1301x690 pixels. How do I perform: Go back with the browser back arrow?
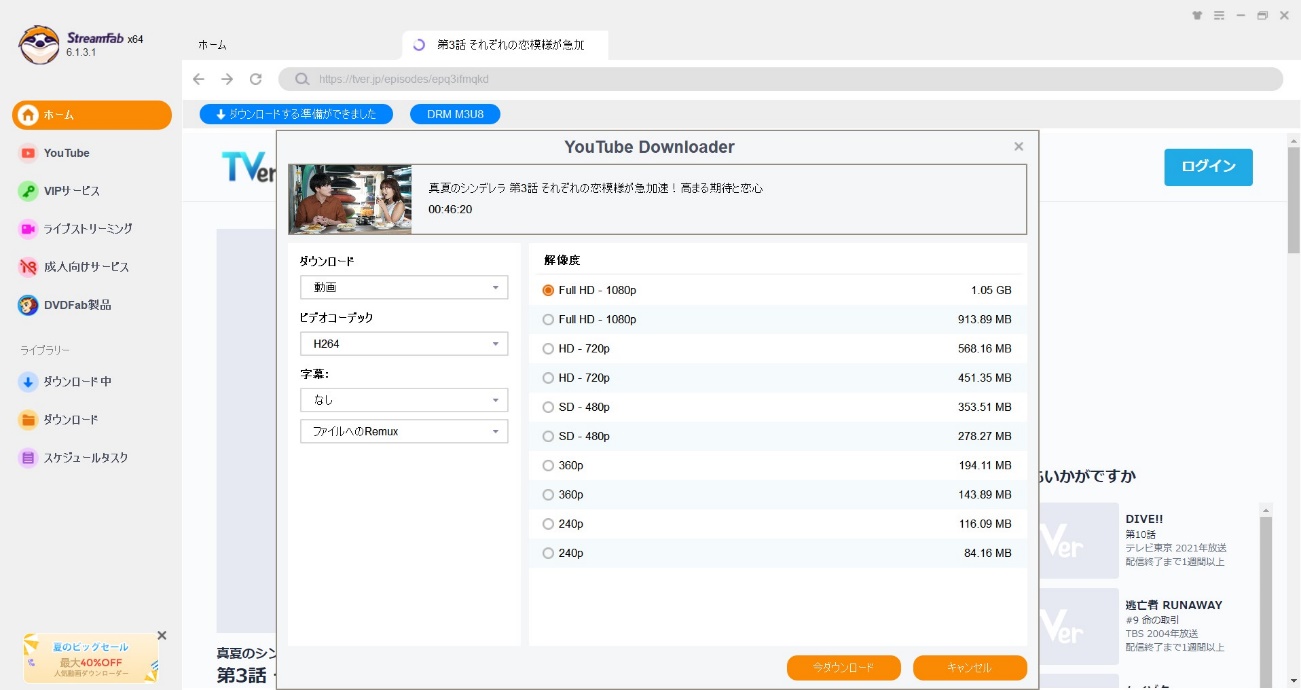pos(198,79)
